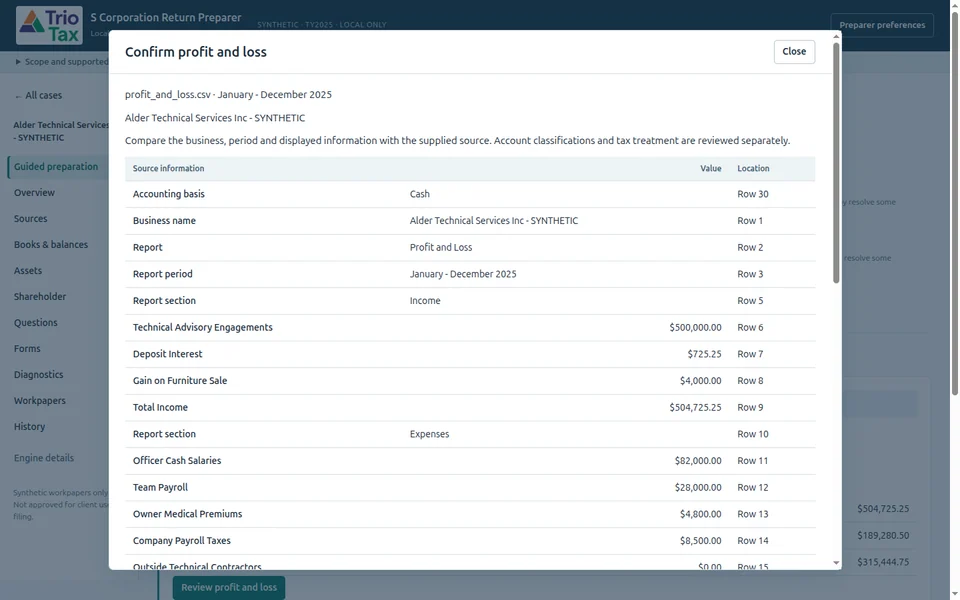The image size is (960, 600).
Task: Click Technical Advisory Engagements row label
Action: (x=203, y=328)
